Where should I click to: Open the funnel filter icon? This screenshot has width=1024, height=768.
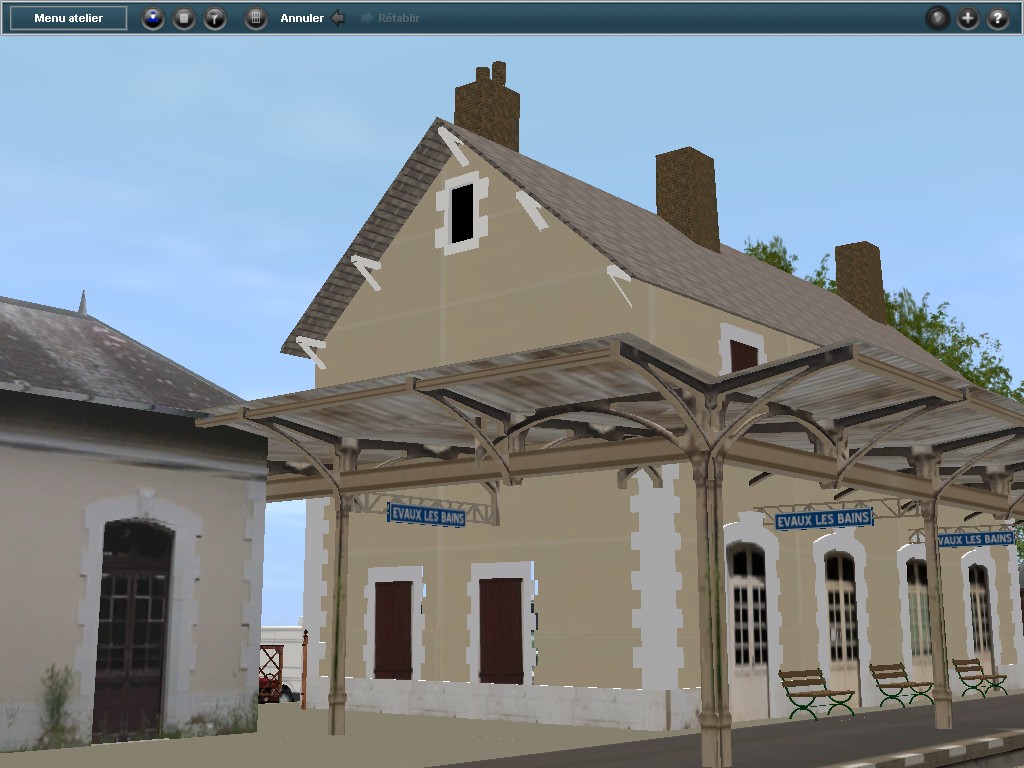click(215, 18)
